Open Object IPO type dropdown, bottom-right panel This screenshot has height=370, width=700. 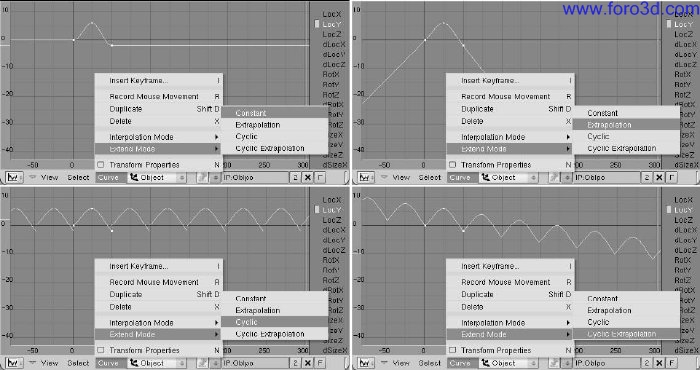(x=509, y=363)
